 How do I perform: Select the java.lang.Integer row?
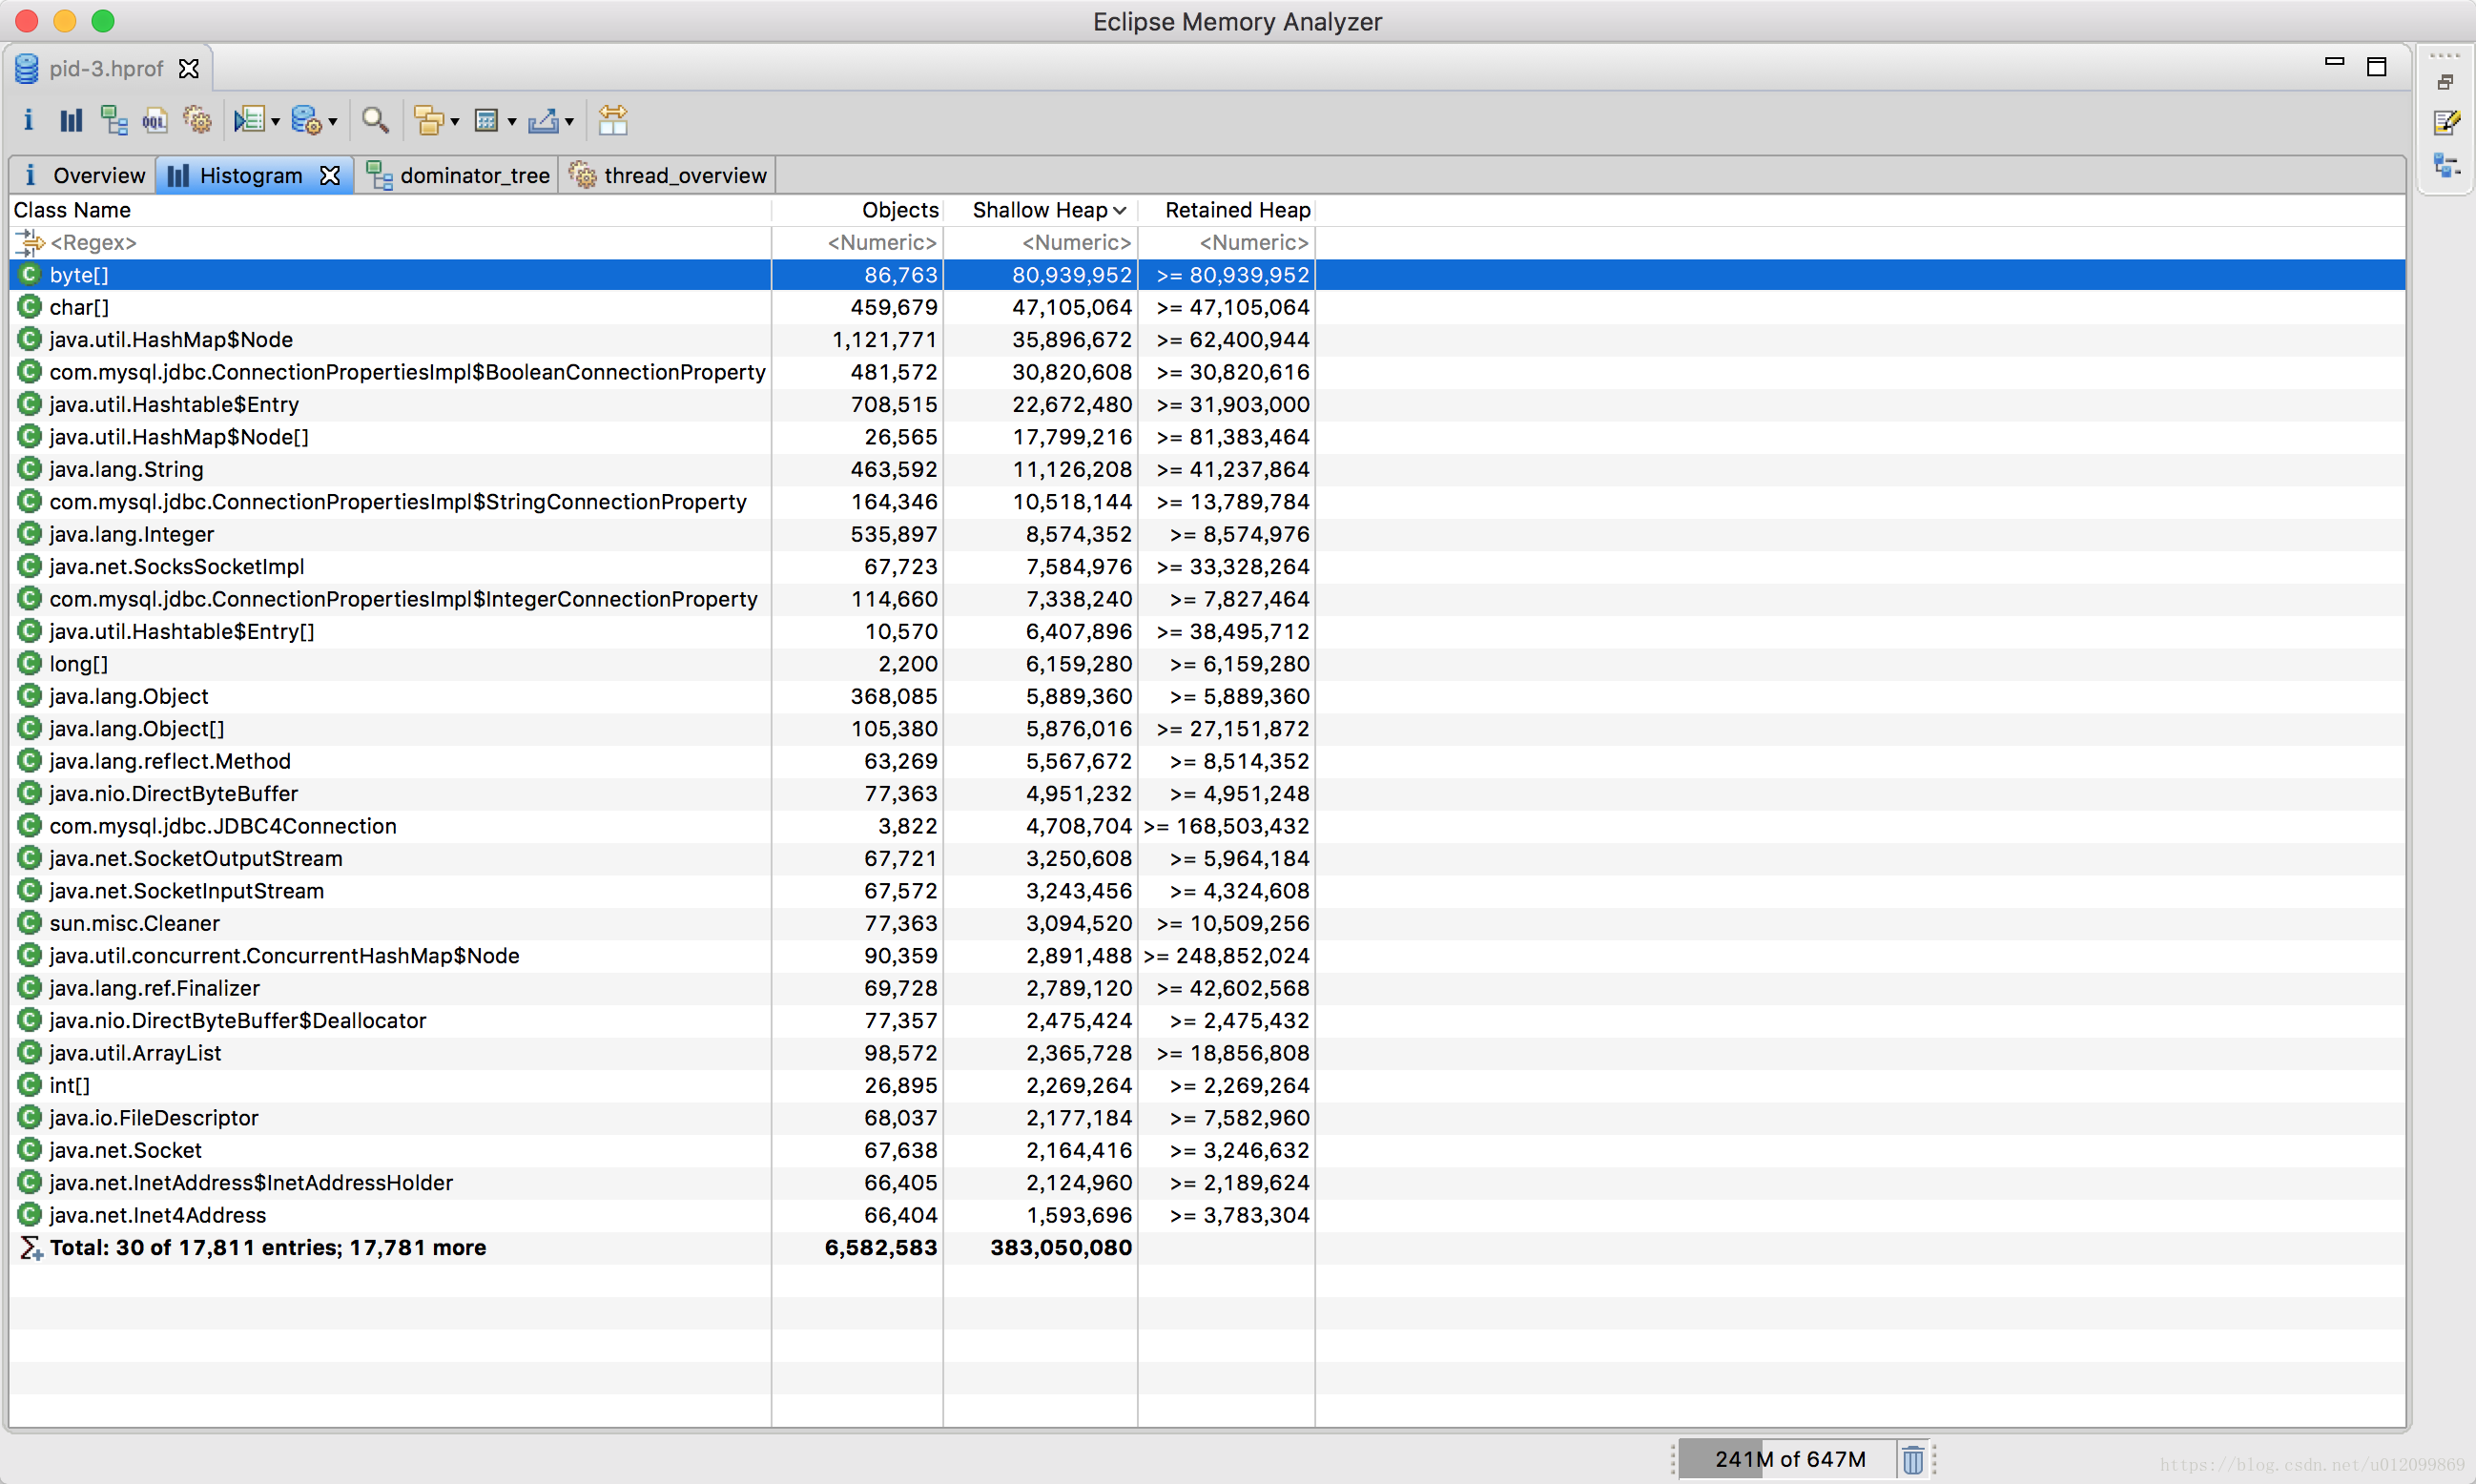pyautogui.click(x=1207, y=534)
